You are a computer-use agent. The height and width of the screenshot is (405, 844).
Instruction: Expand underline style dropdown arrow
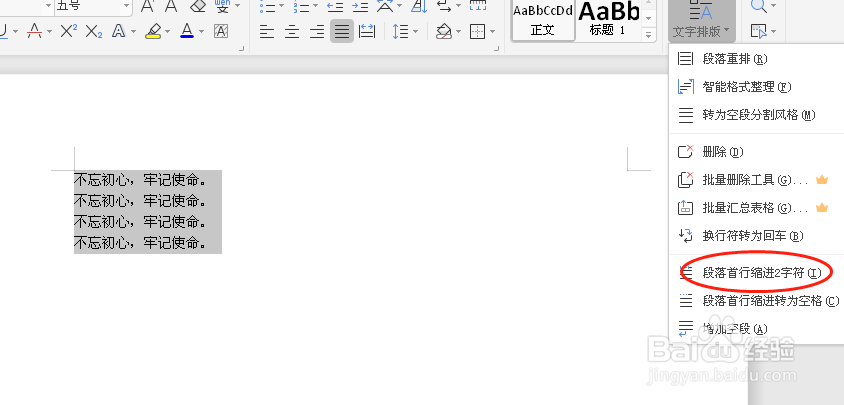(15, 32)
